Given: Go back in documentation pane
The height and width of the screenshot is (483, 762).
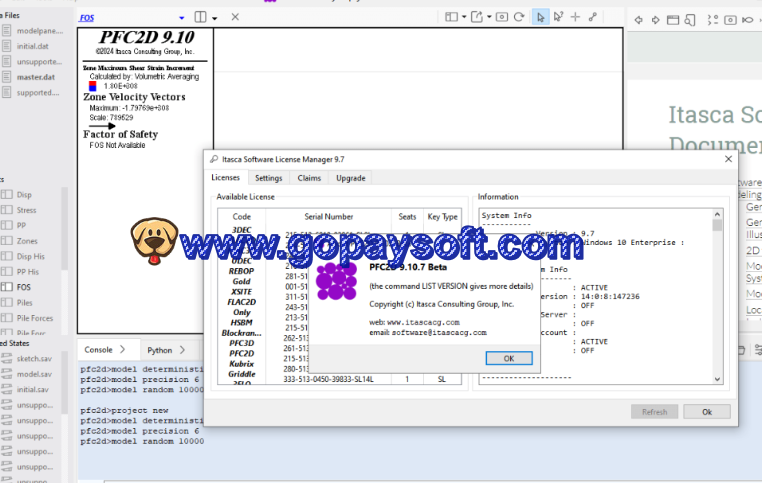Looking at the screenshot, I should 639,20.
